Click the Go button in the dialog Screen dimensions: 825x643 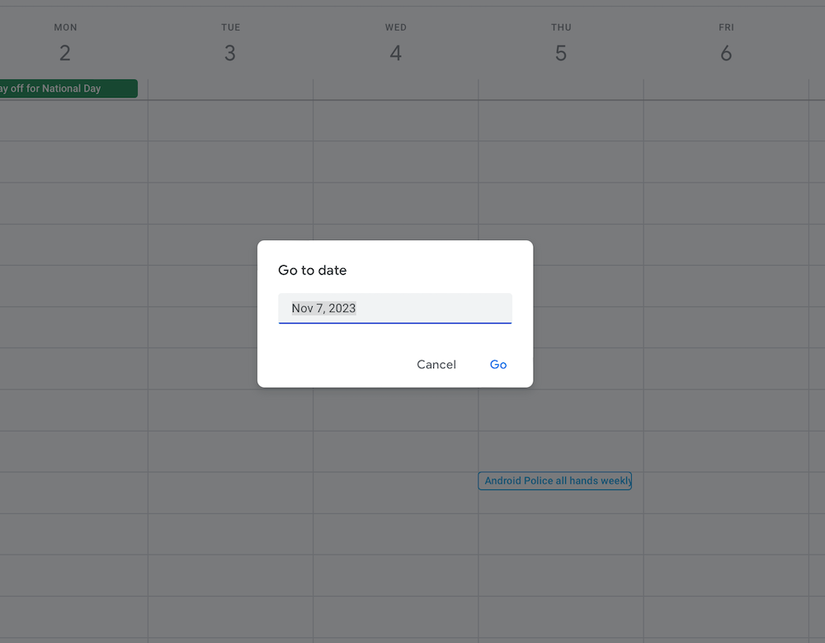pyautogui.click(x=498, y=365)
